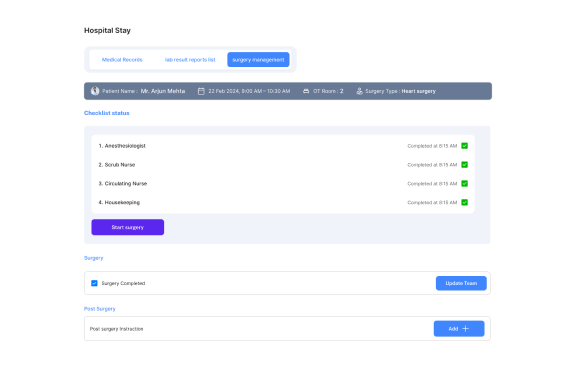Click patient name Mr. Arjun Mehta
Viewport: 577px width, 367px height.
pos(163,91)
